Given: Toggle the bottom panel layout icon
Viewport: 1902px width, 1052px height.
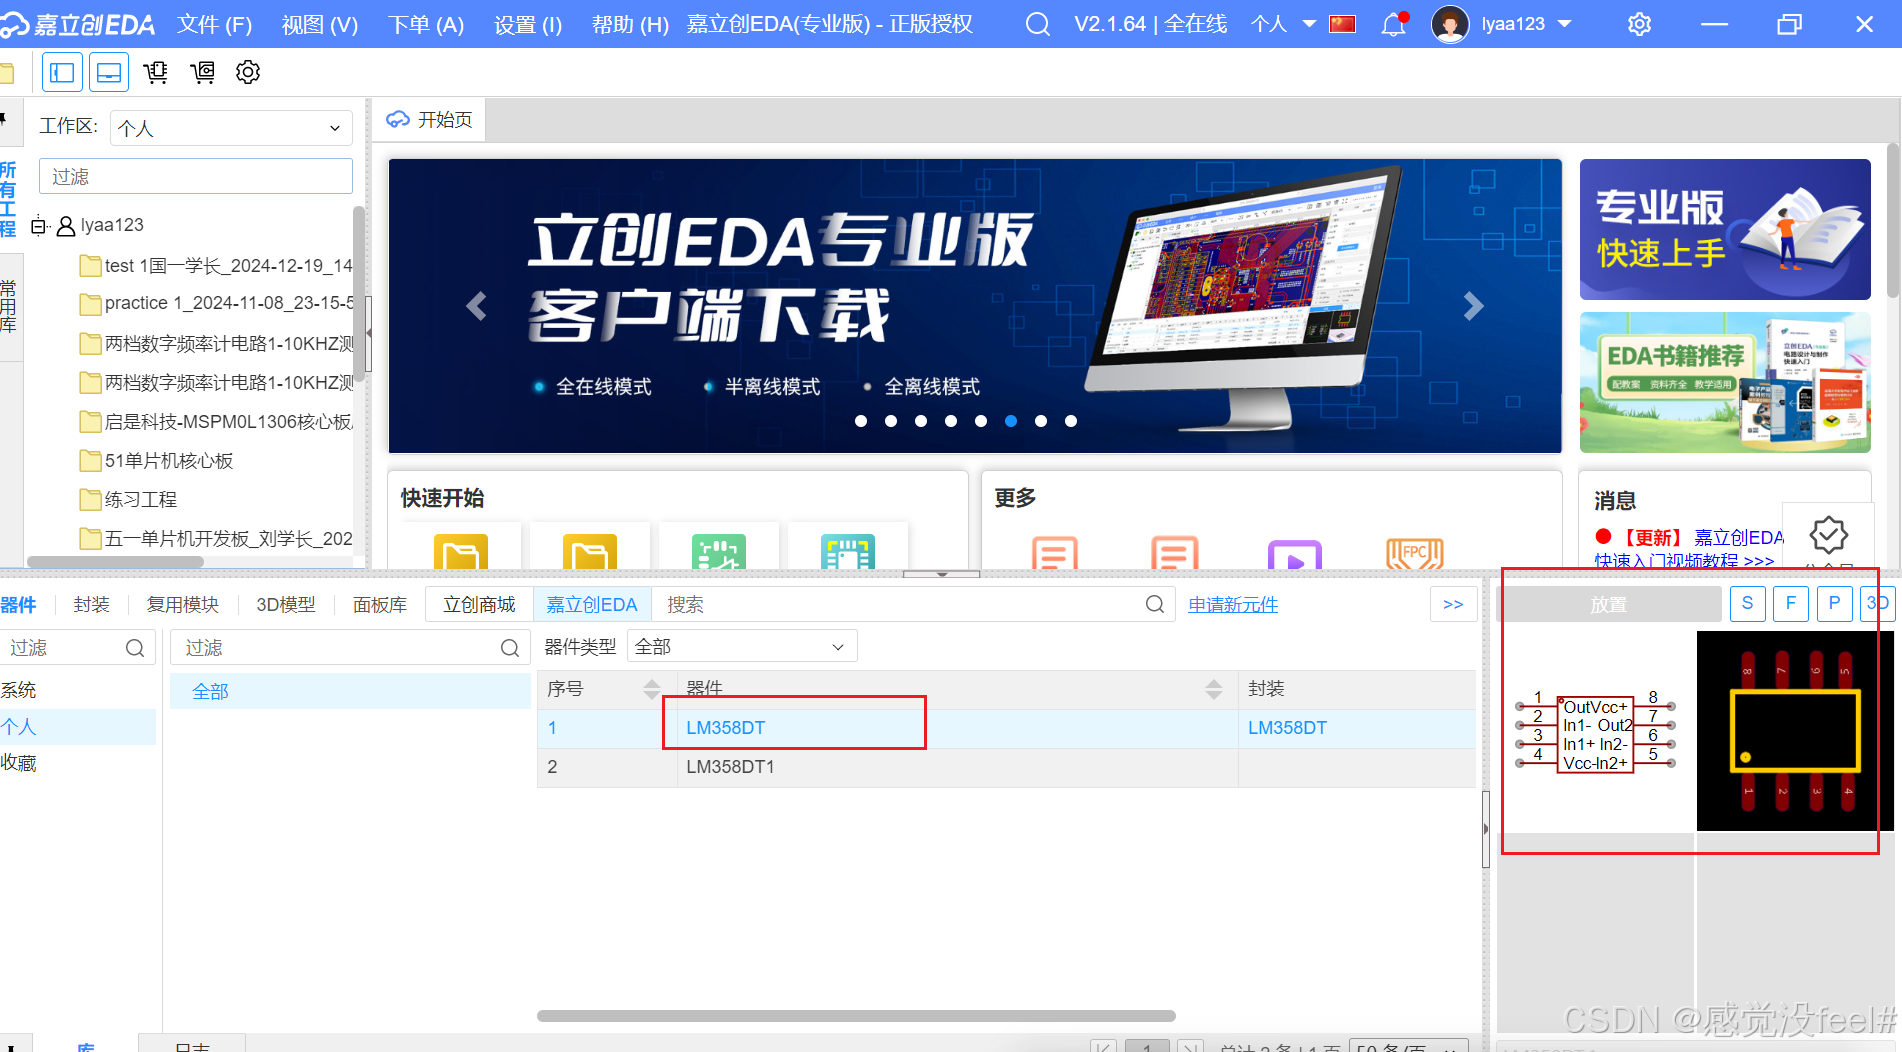Looking at the screenshot, I should pos(109,72).
